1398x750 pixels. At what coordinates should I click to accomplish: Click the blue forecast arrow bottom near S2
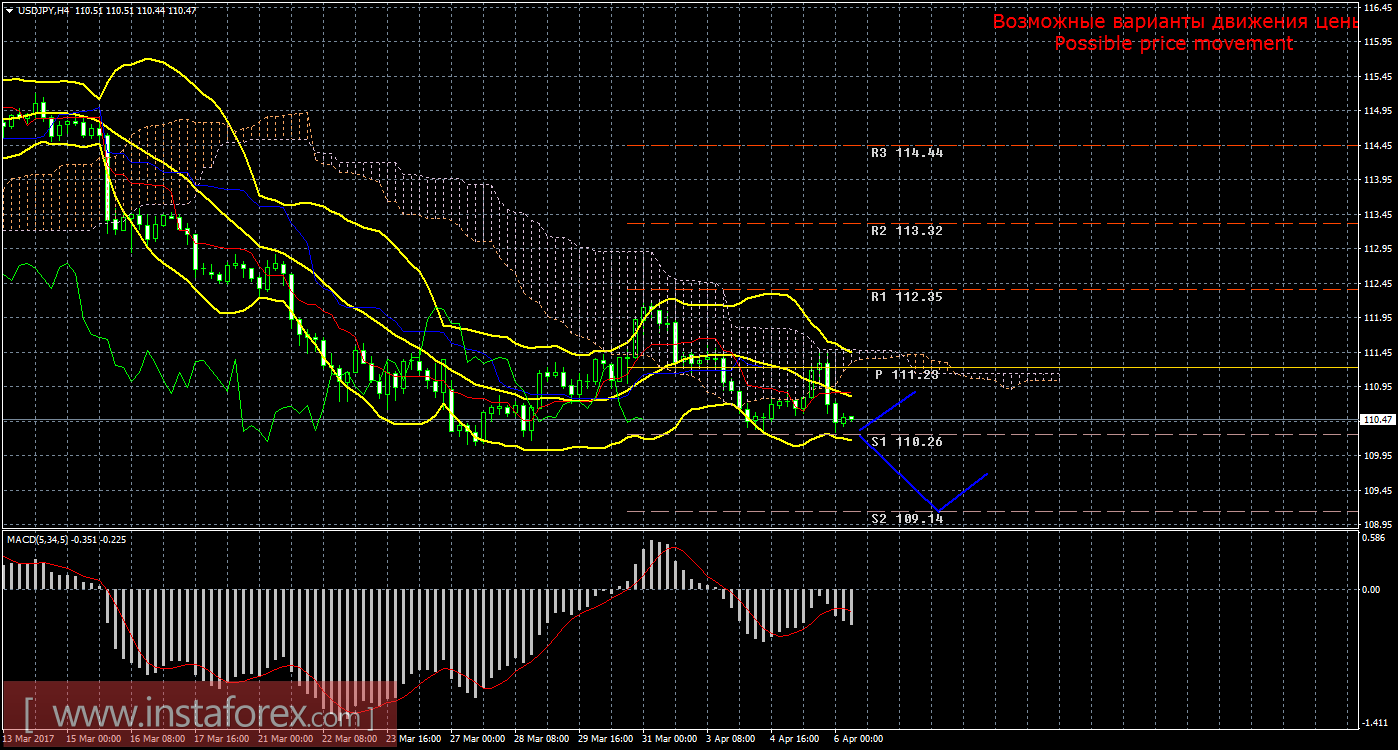[934, 510]
